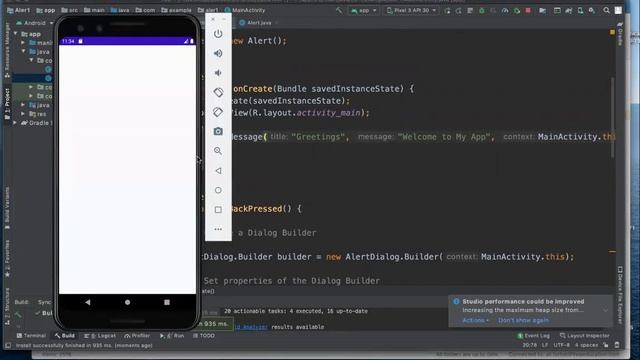Click the Sync Project with Gradle icon
Image resolution: width=640 pixels, height=360 pixels.
pyautogui.click(x=569, y=11)
